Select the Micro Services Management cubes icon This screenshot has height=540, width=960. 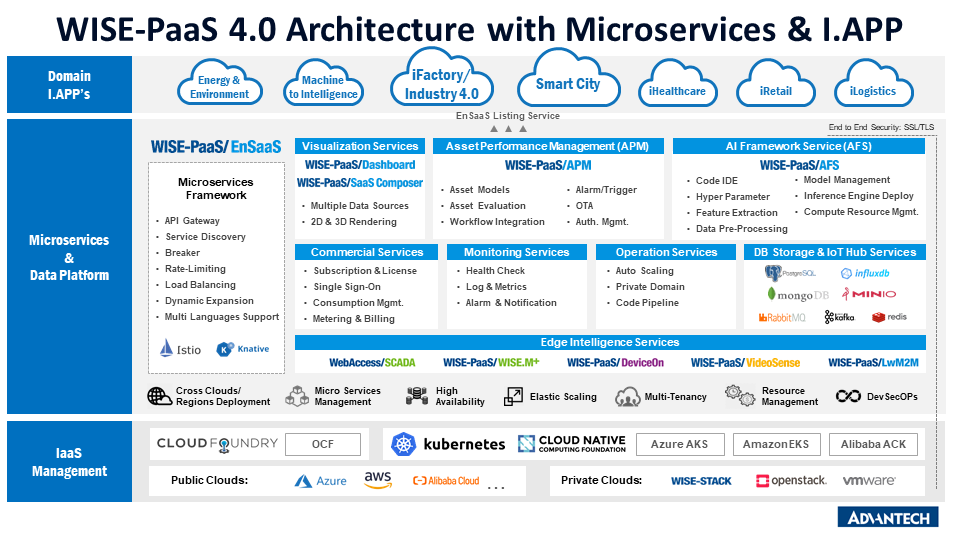(298, 396)
